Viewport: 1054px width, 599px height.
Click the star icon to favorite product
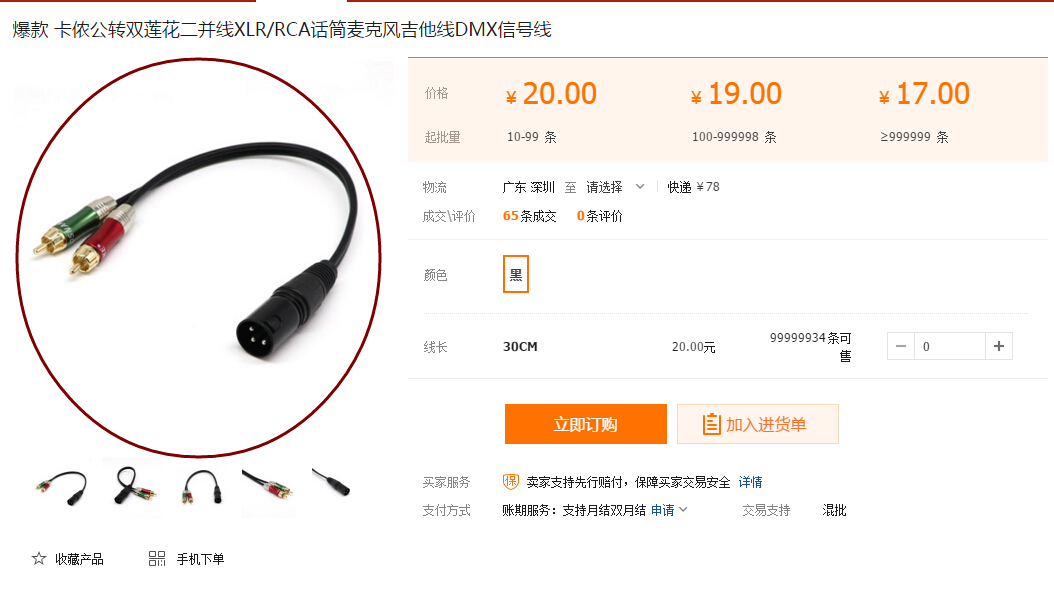point(39,559)
